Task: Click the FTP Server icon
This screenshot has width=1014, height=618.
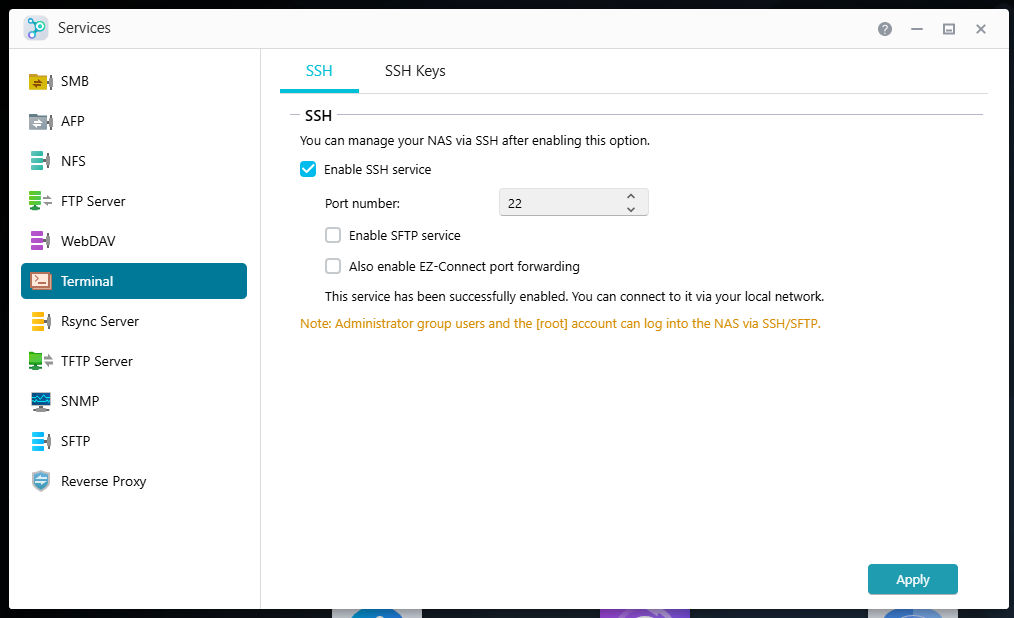Action: click(x=41, y=201)
